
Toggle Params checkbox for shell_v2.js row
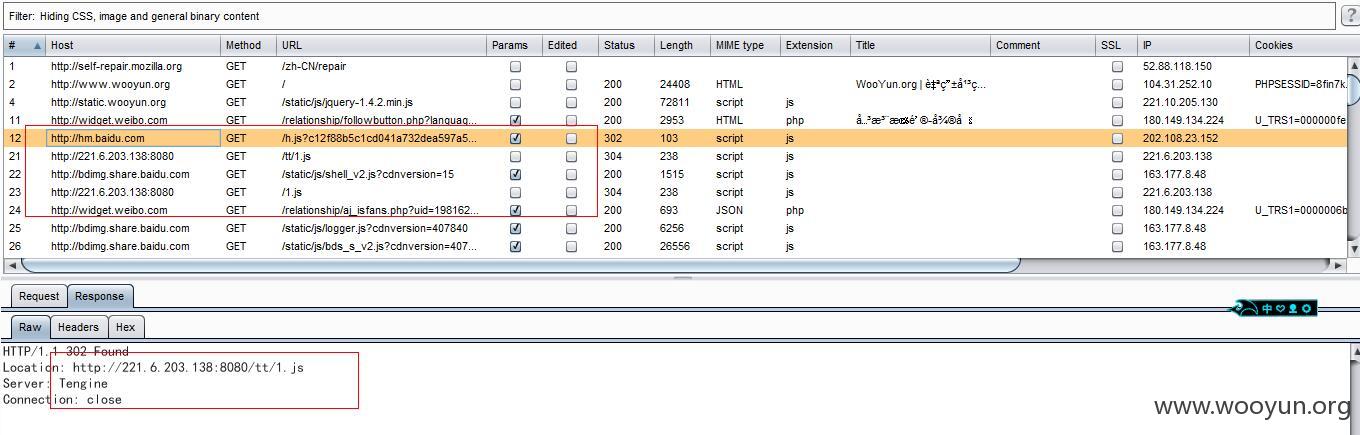515,174
